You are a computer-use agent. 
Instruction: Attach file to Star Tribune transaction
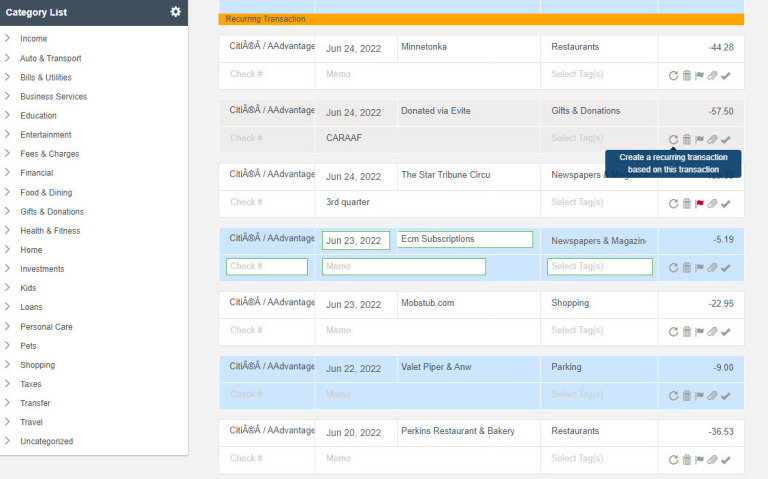(x=713, y=204)
